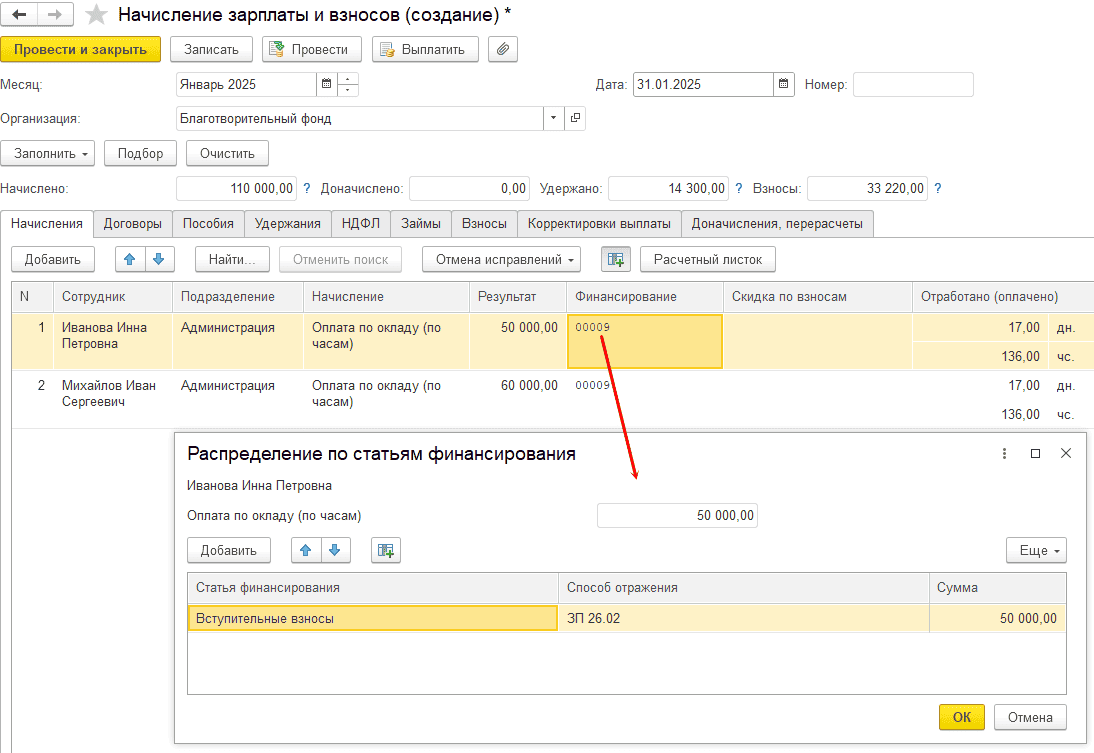1094x753 pixels.
Task: Confirm dialog with OK button
Action: pos(961,717)
